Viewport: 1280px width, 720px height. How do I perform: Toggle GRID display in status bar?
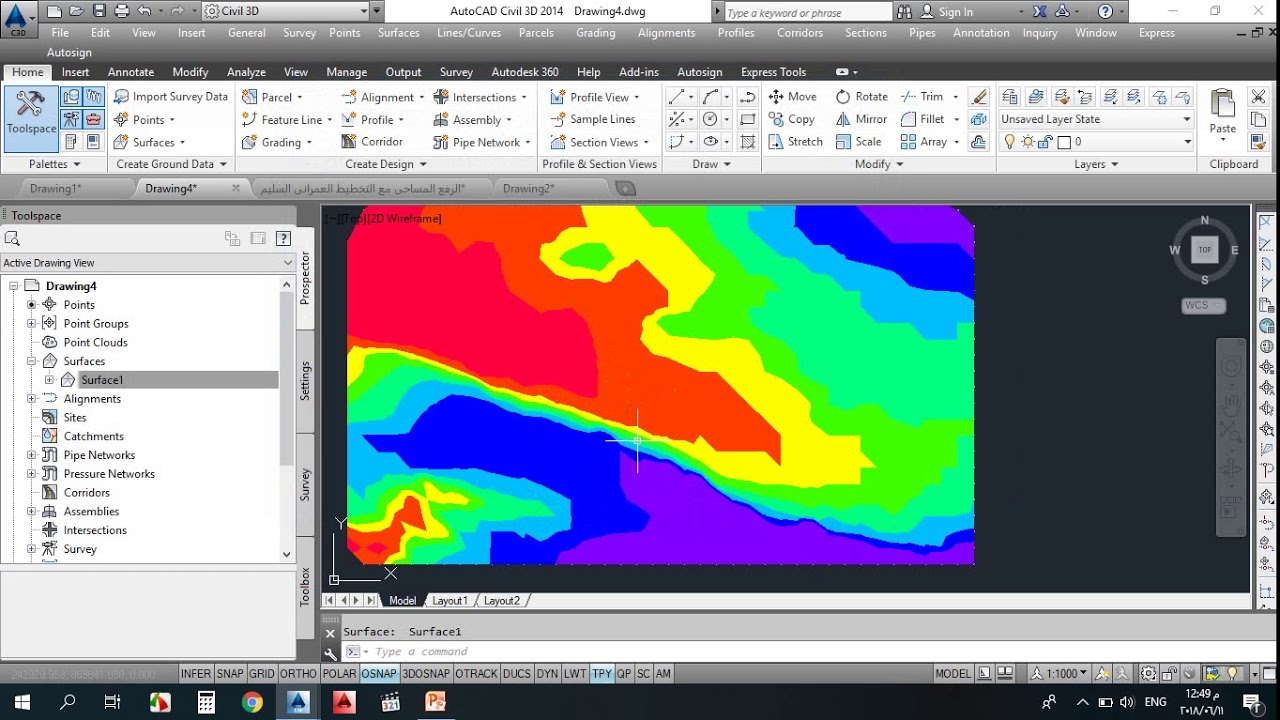(262, 674)
